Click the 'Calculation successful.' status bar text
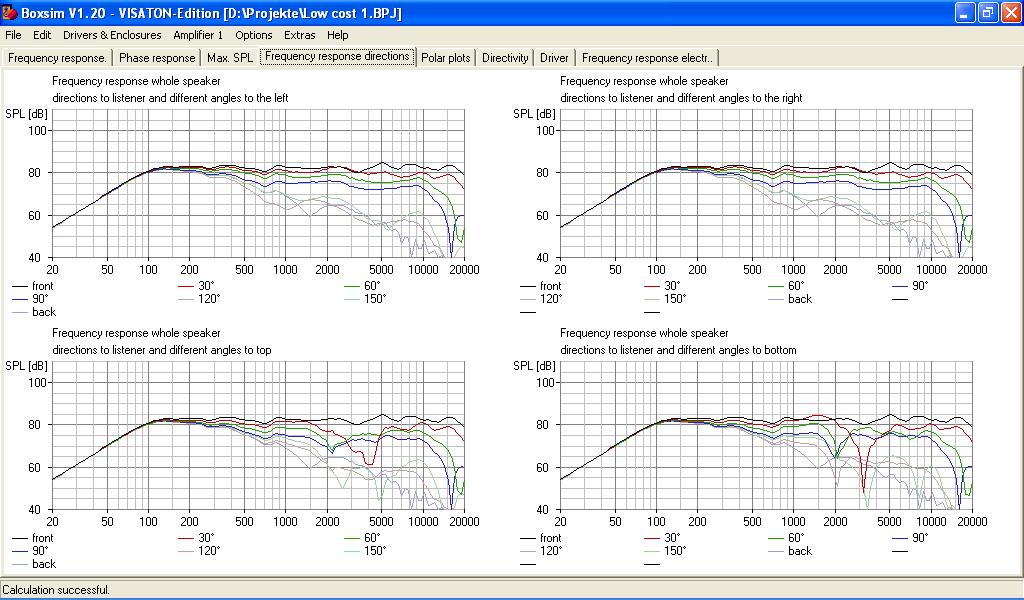1024x600 pixels. [56, 590]
